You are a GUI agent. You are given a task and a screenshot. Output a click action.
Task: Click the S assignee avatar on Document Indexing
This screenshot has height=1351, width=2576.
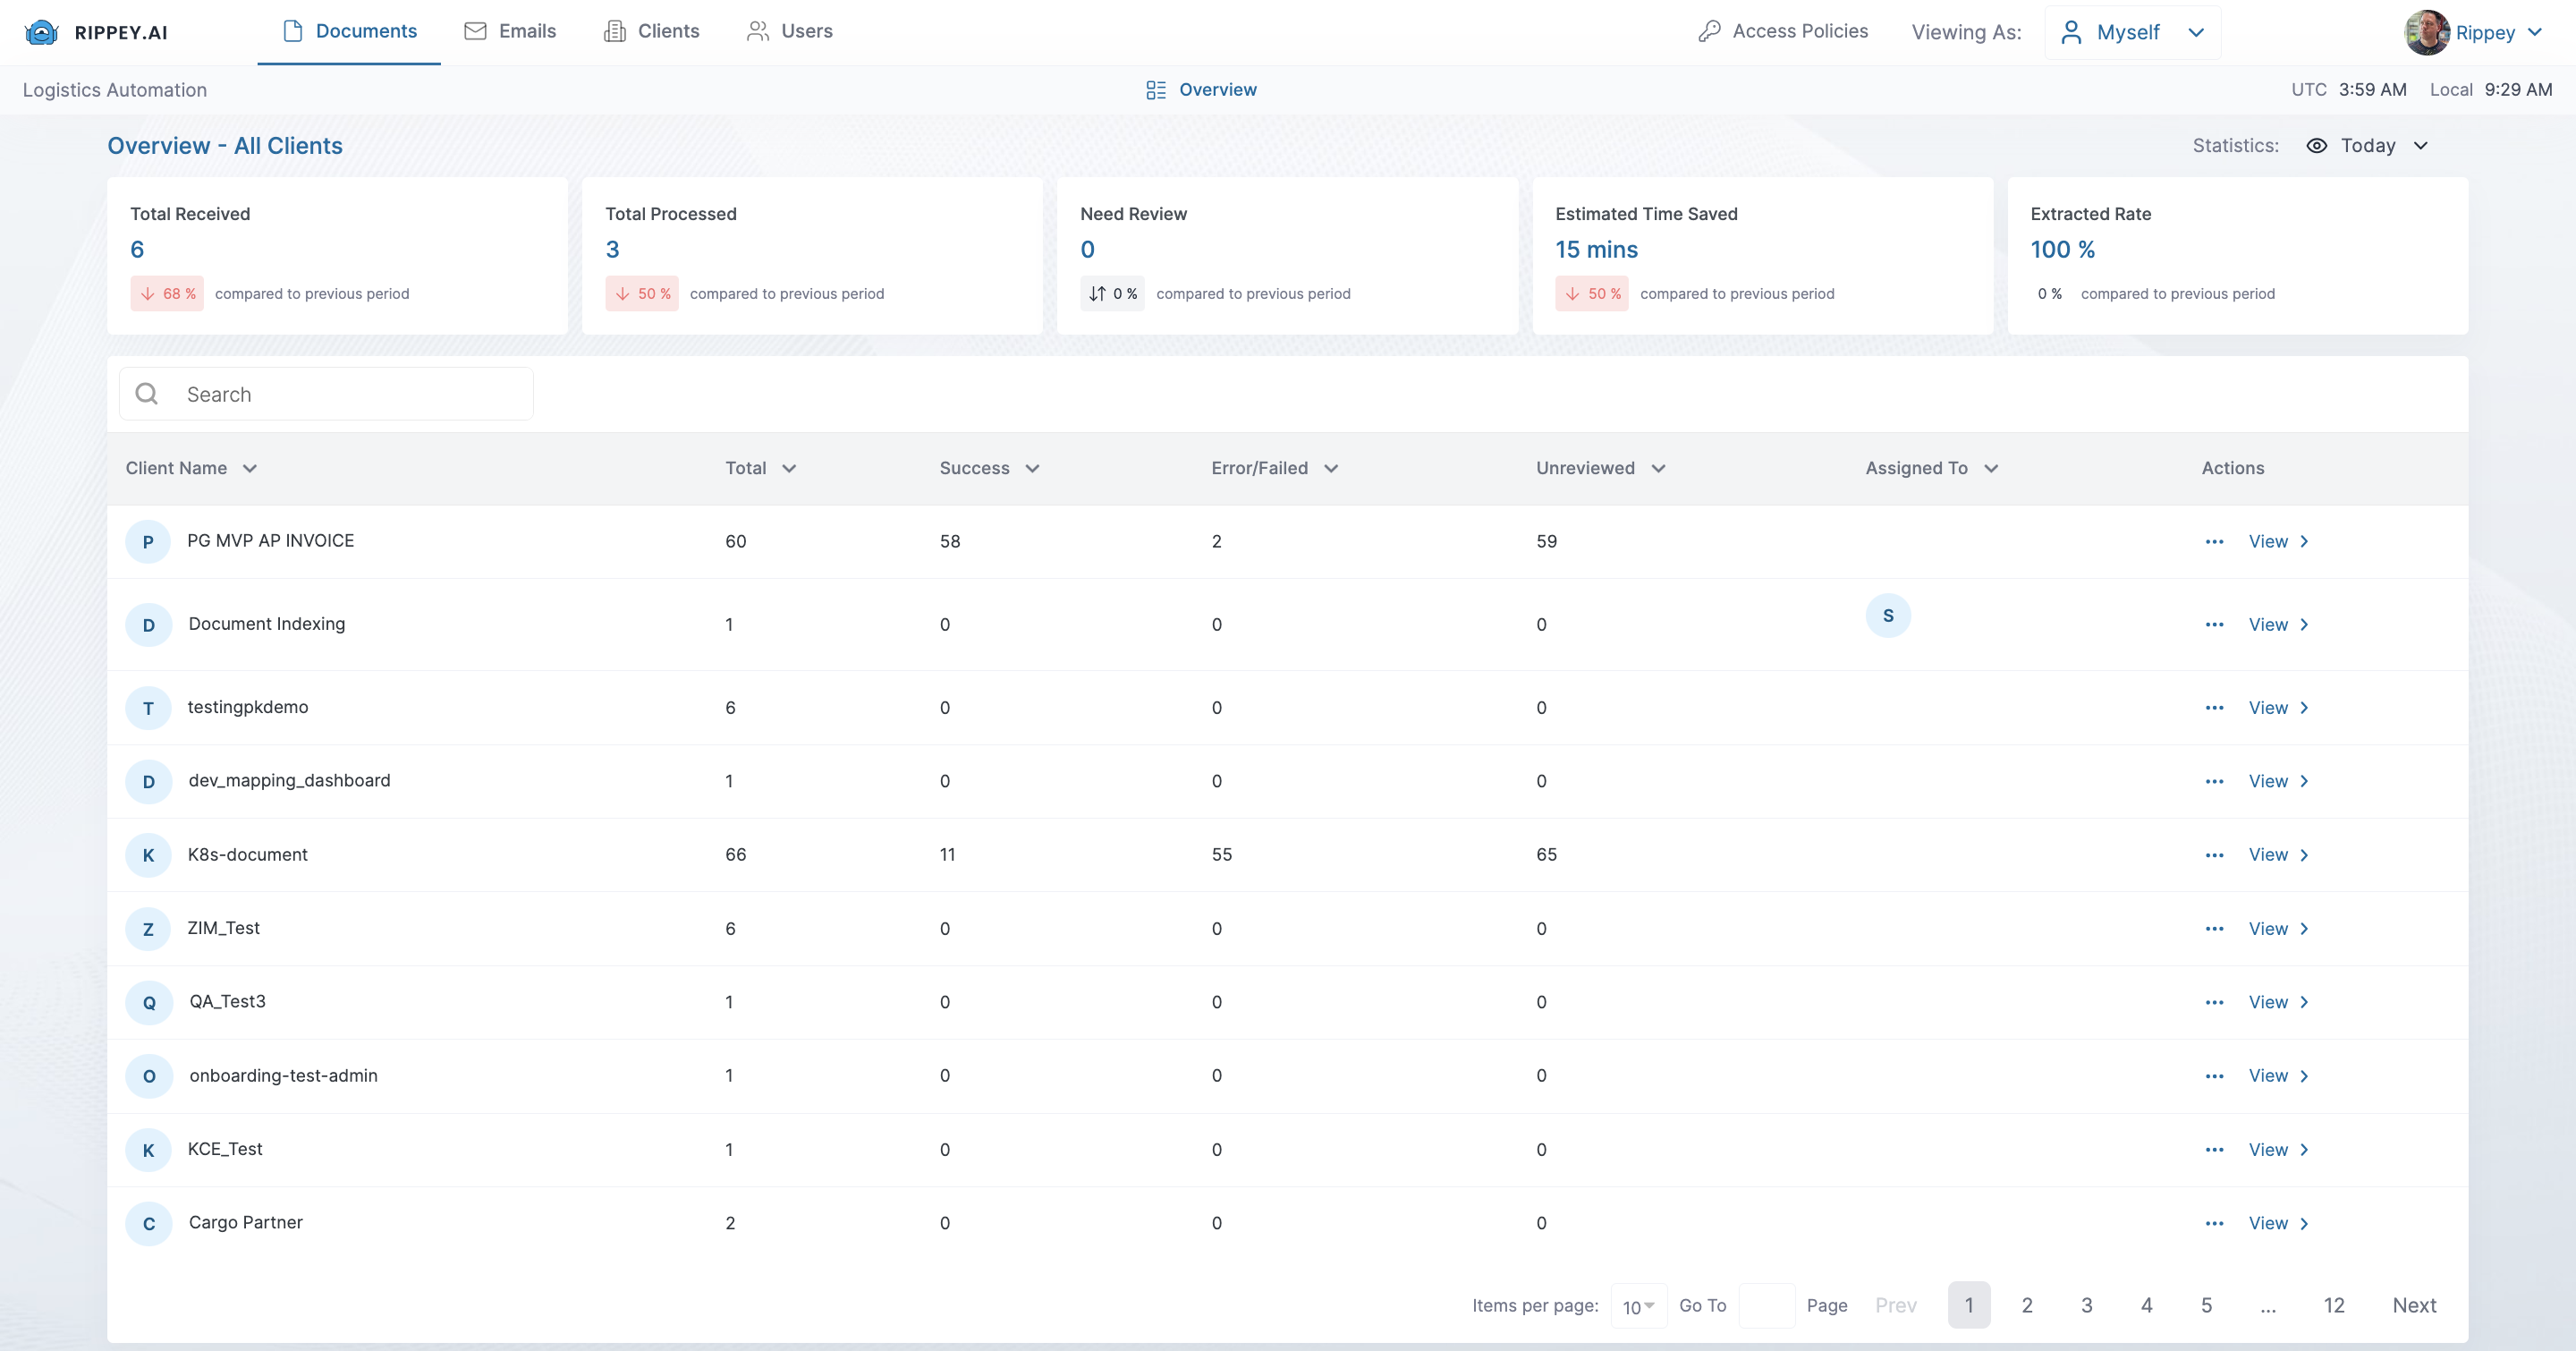(1887, 616)
